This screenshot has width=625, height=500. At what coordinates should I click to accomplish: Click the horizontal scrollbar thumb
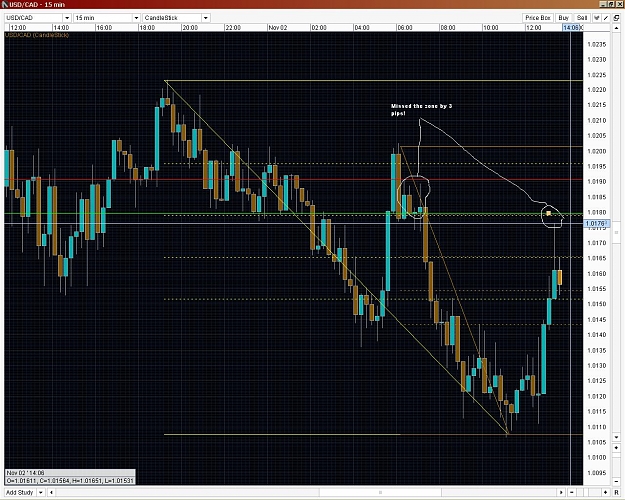pos(380,492)
